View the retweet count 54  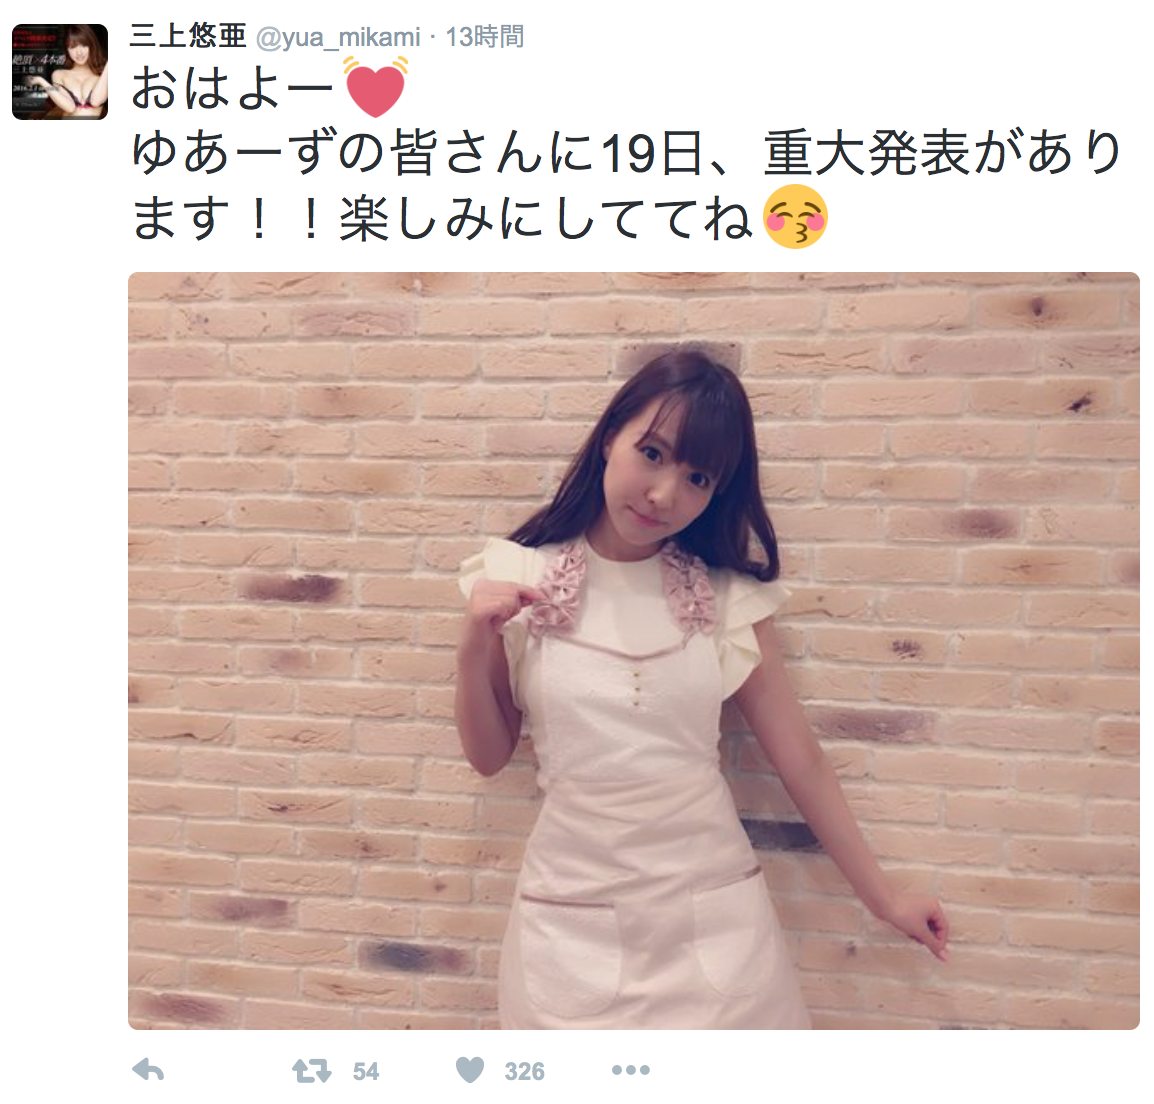[x=366, y=1071]
